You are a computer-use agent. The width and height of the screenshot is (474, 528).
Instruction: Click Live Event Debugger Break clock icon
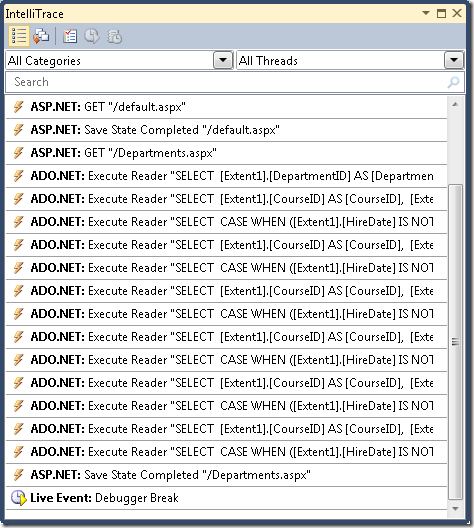click(x=18, y=498)
